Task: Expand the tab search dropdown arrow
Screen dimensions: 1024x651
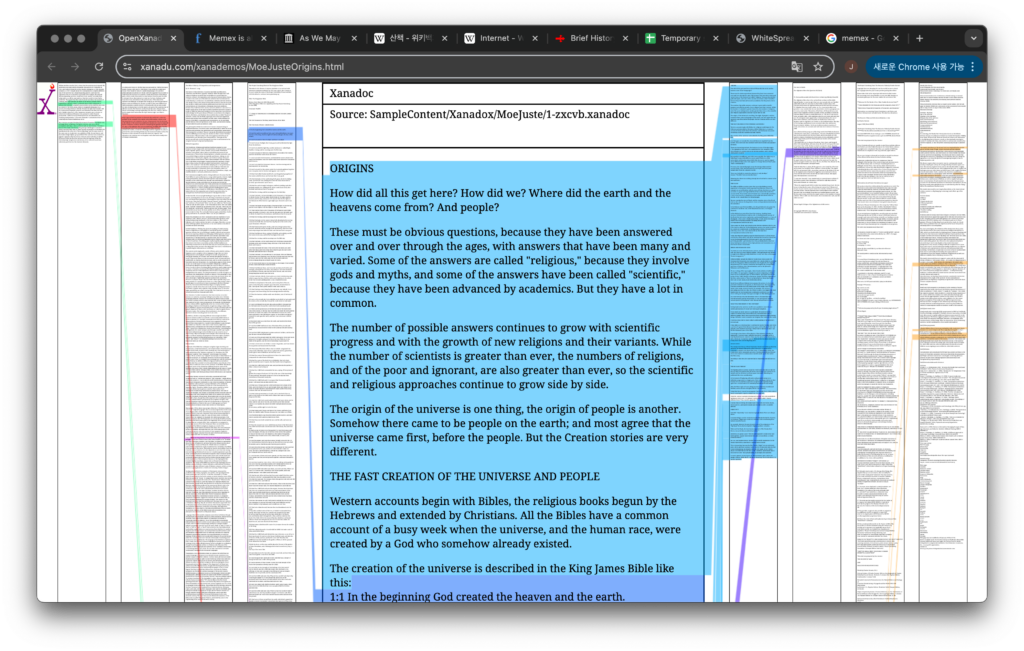Action: [x=972, y=38]
